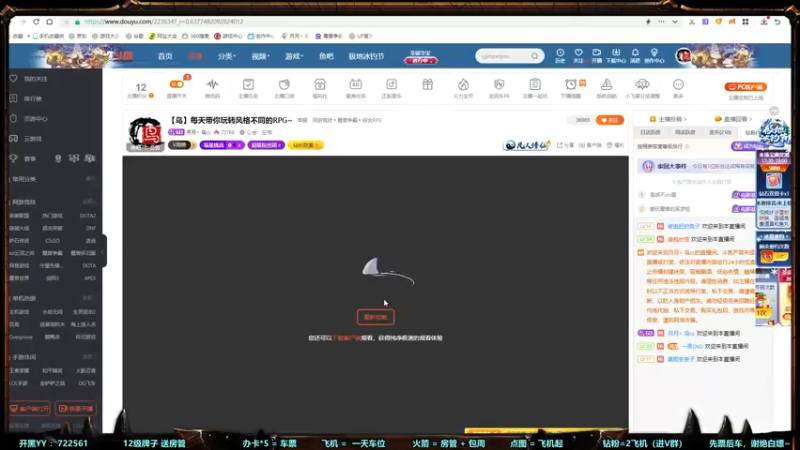
Task: Click the browser address bar URL
Action: pos(163,22)
